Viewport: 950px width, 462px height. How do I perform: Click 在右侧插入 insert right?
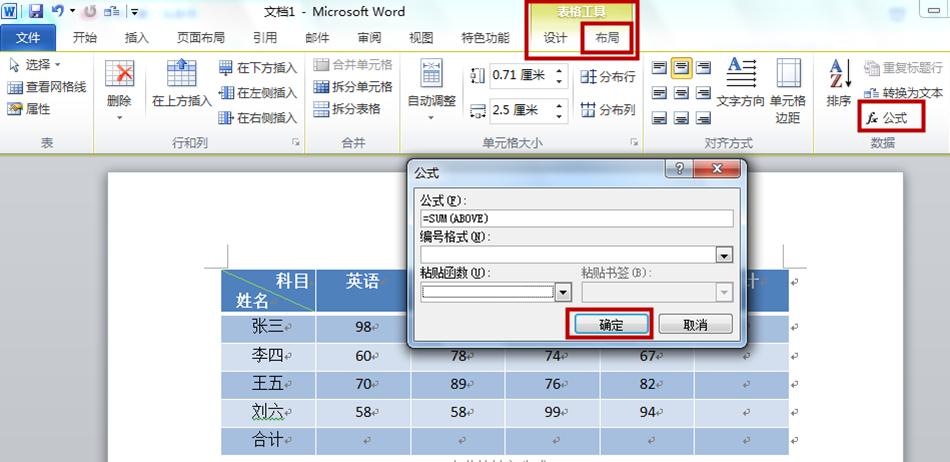point(257,117)
